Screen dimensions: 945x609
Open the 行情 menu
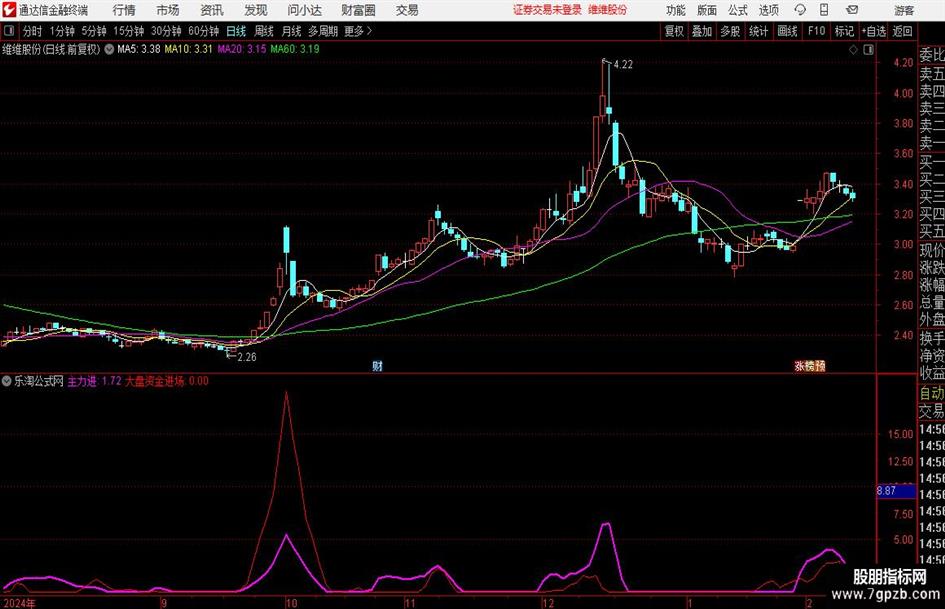pyautogui.click(x=124, y=10)
